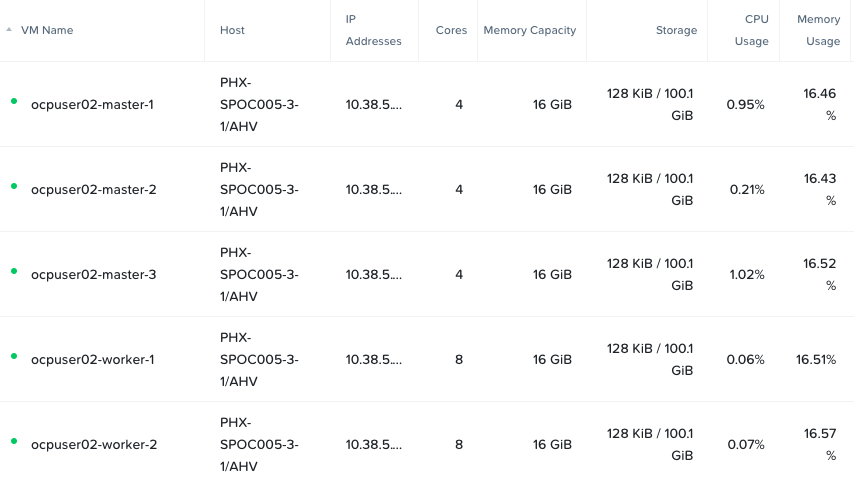The width and height of the screenshot is (854, 482).
Task: Click truncated IP address for ocpuser02-worker-1
Action: (373, 359)
